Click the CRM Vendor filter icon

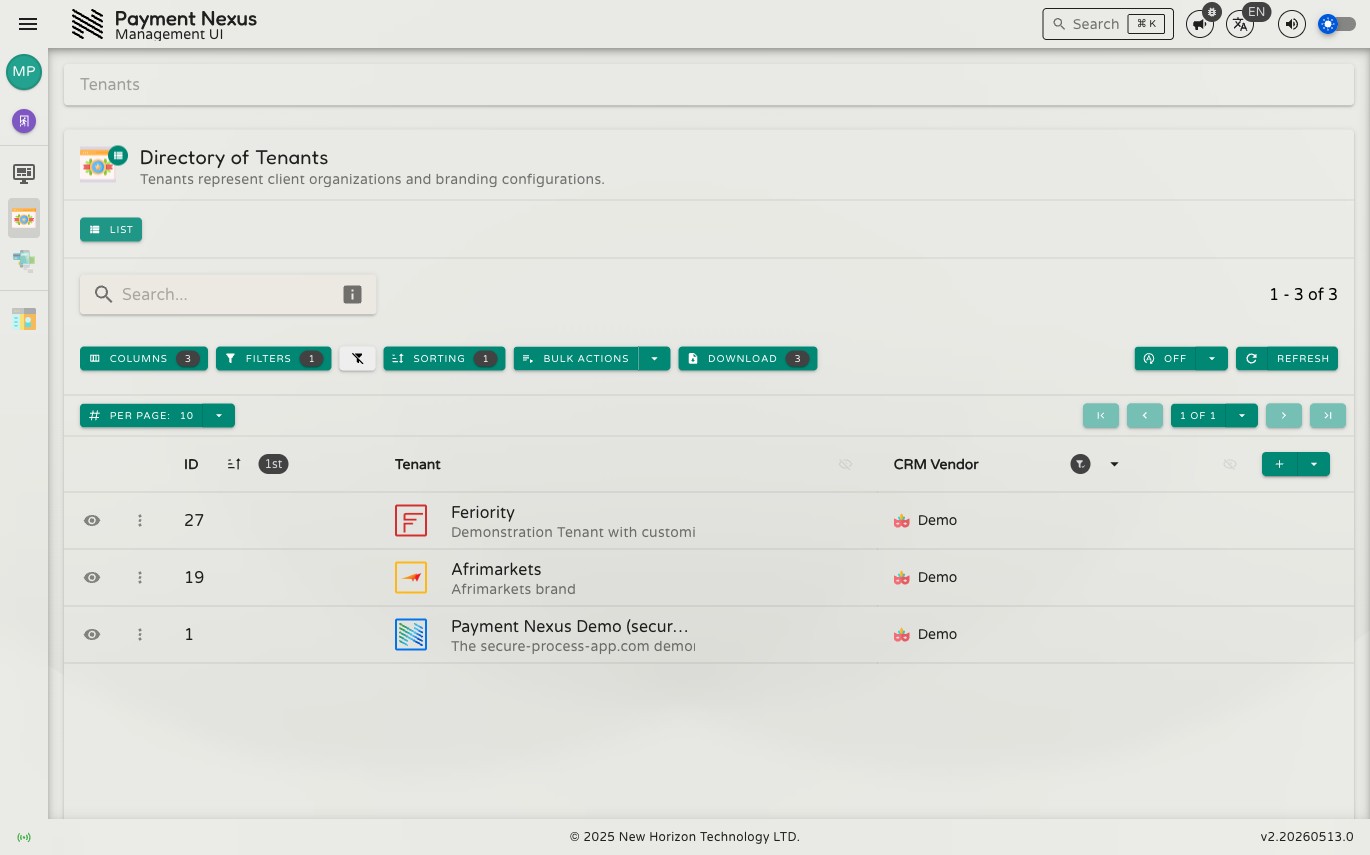click(x=1080, y=464)
